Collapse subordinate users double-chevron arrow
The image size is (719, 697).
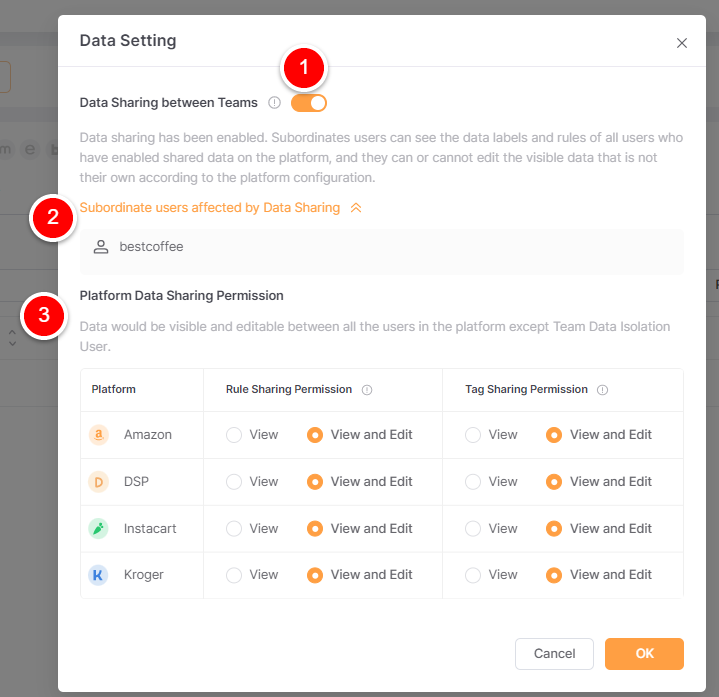(x=356, y=208)
